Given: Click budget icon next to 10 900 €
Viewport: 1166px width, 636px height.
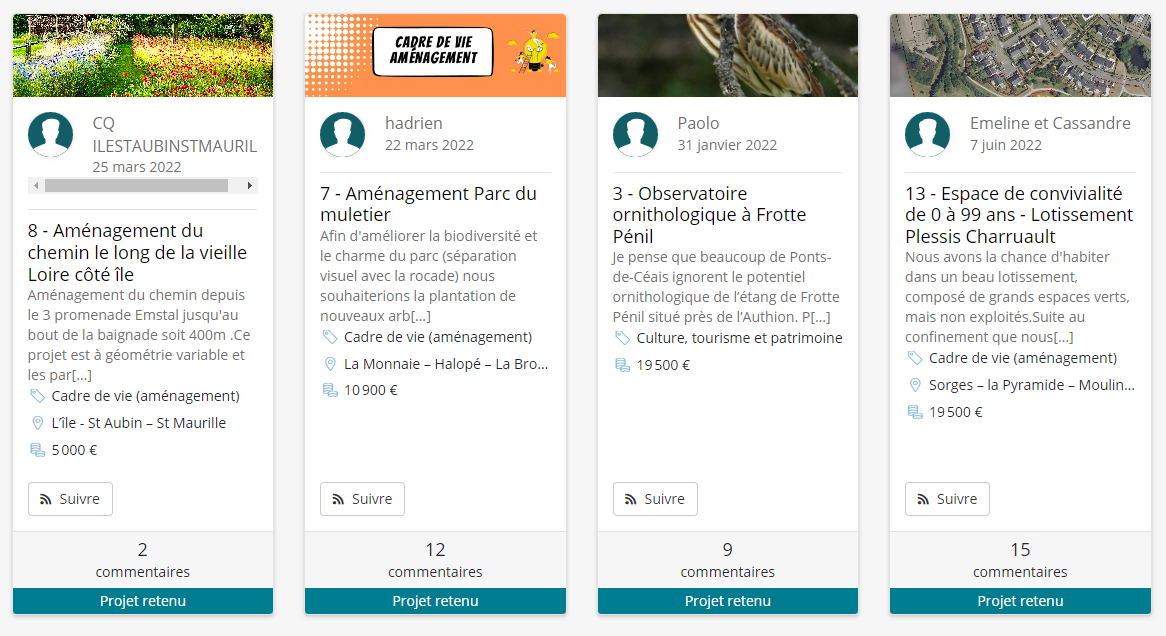Looking at the screenshot, I should click(x=329, y=390).
